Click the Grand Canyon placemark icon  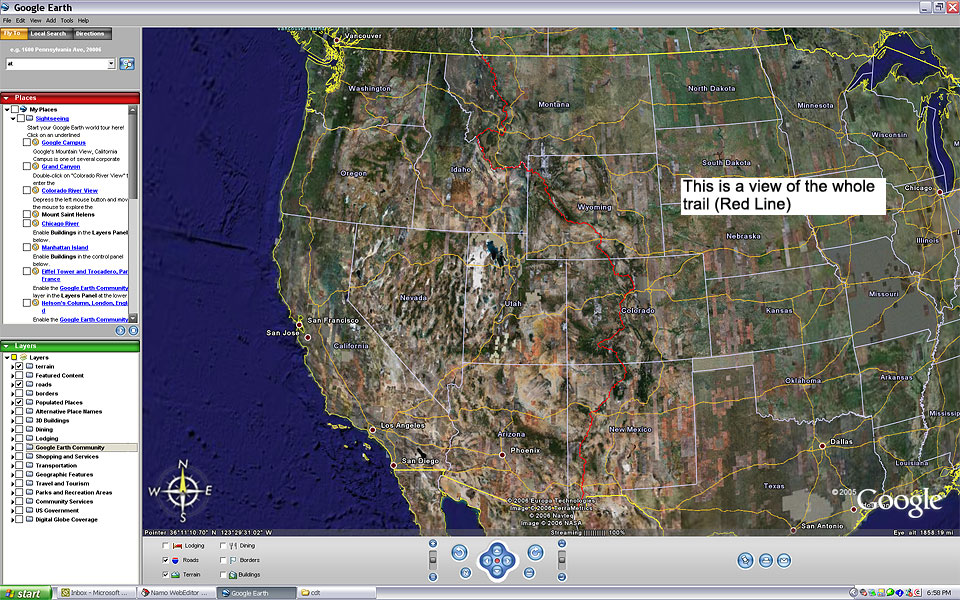point(36,166)
